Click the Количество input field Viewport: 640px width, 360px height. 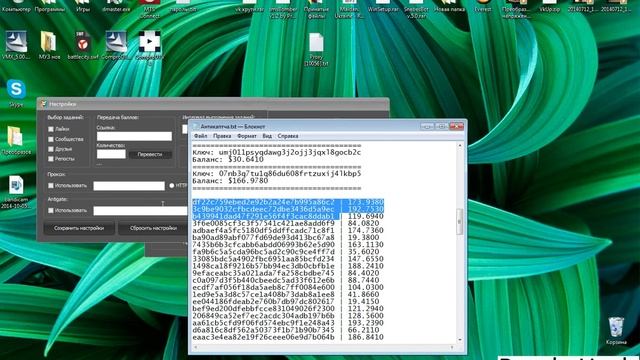[x=111, y=154]
